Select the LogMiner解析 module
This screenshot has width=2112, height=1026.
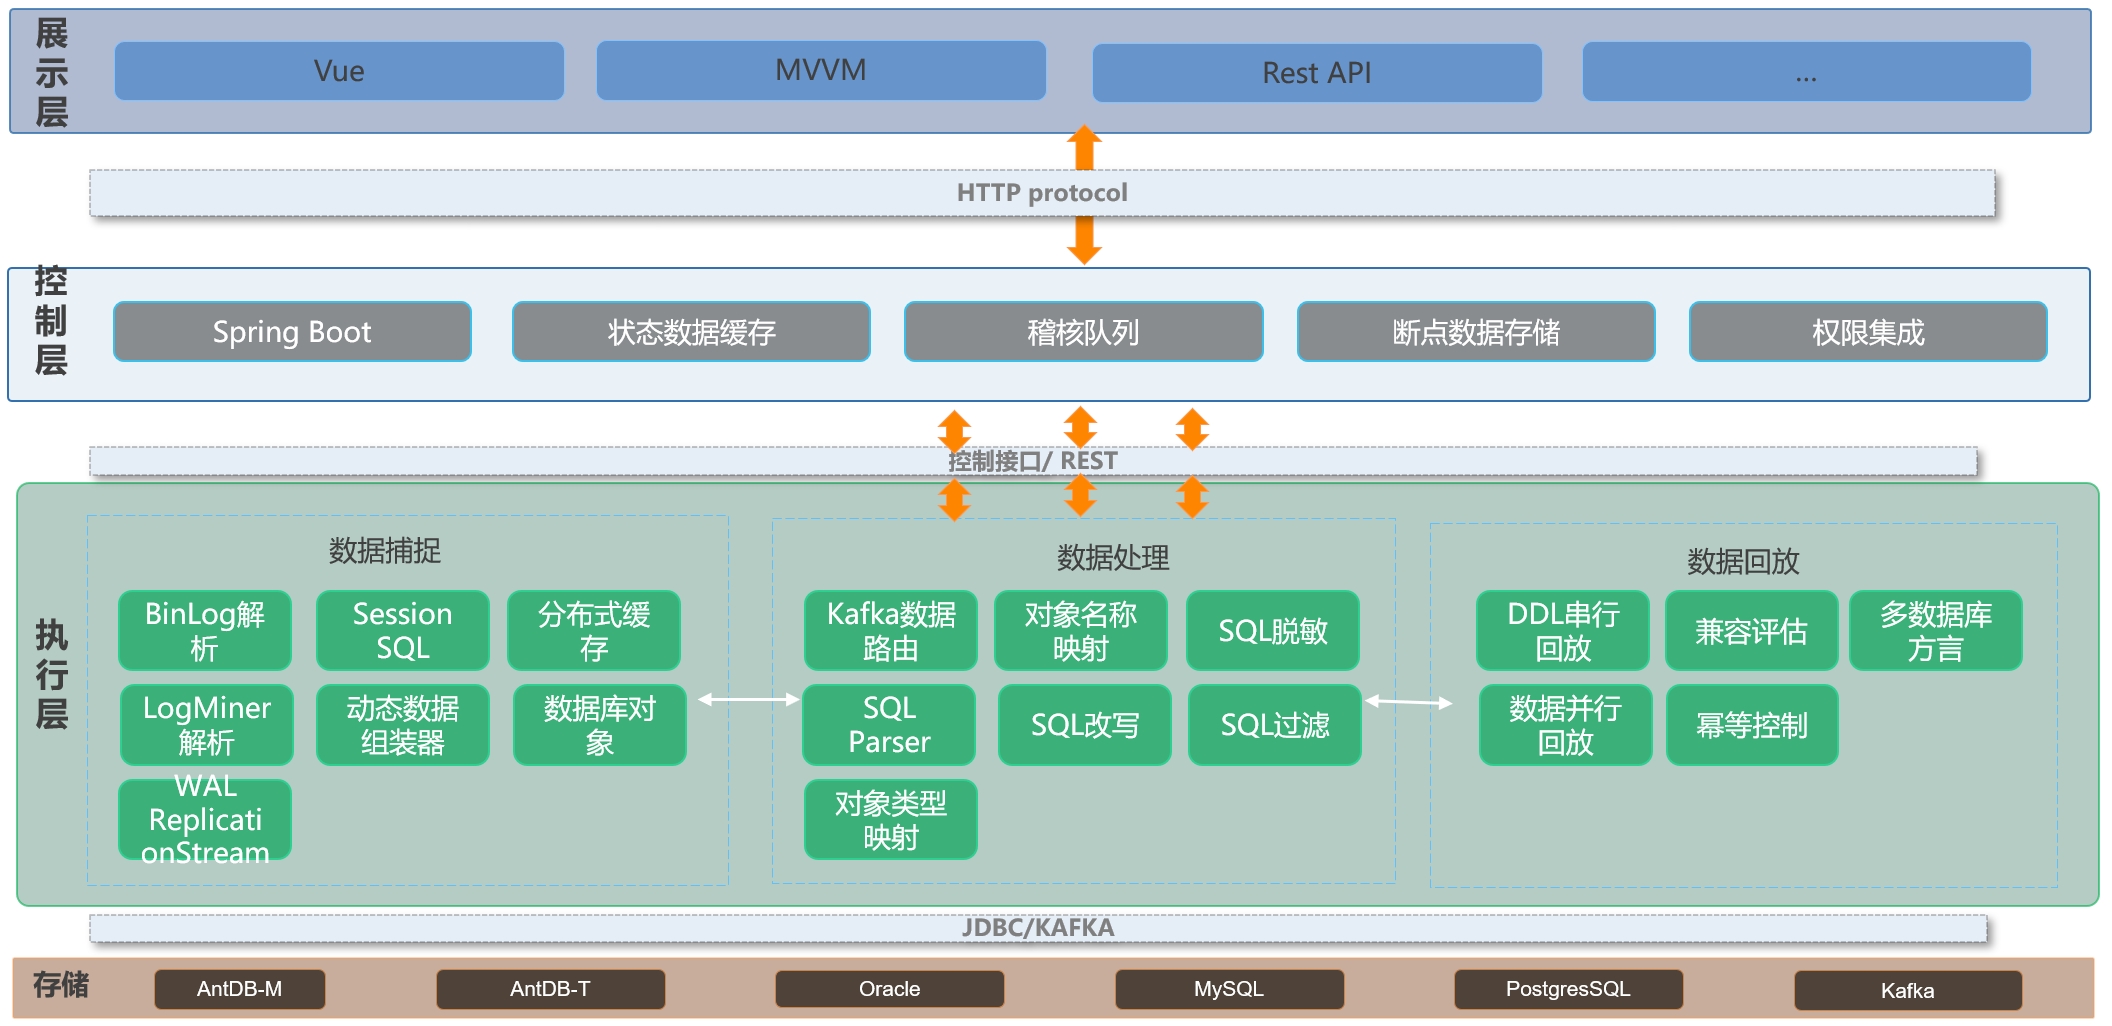pos(207,725)
